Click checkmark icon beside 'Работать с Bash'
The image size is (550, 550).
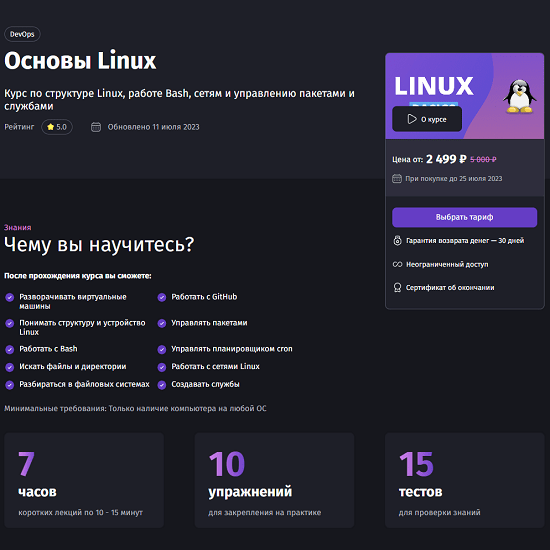click(x=10, y=349)
